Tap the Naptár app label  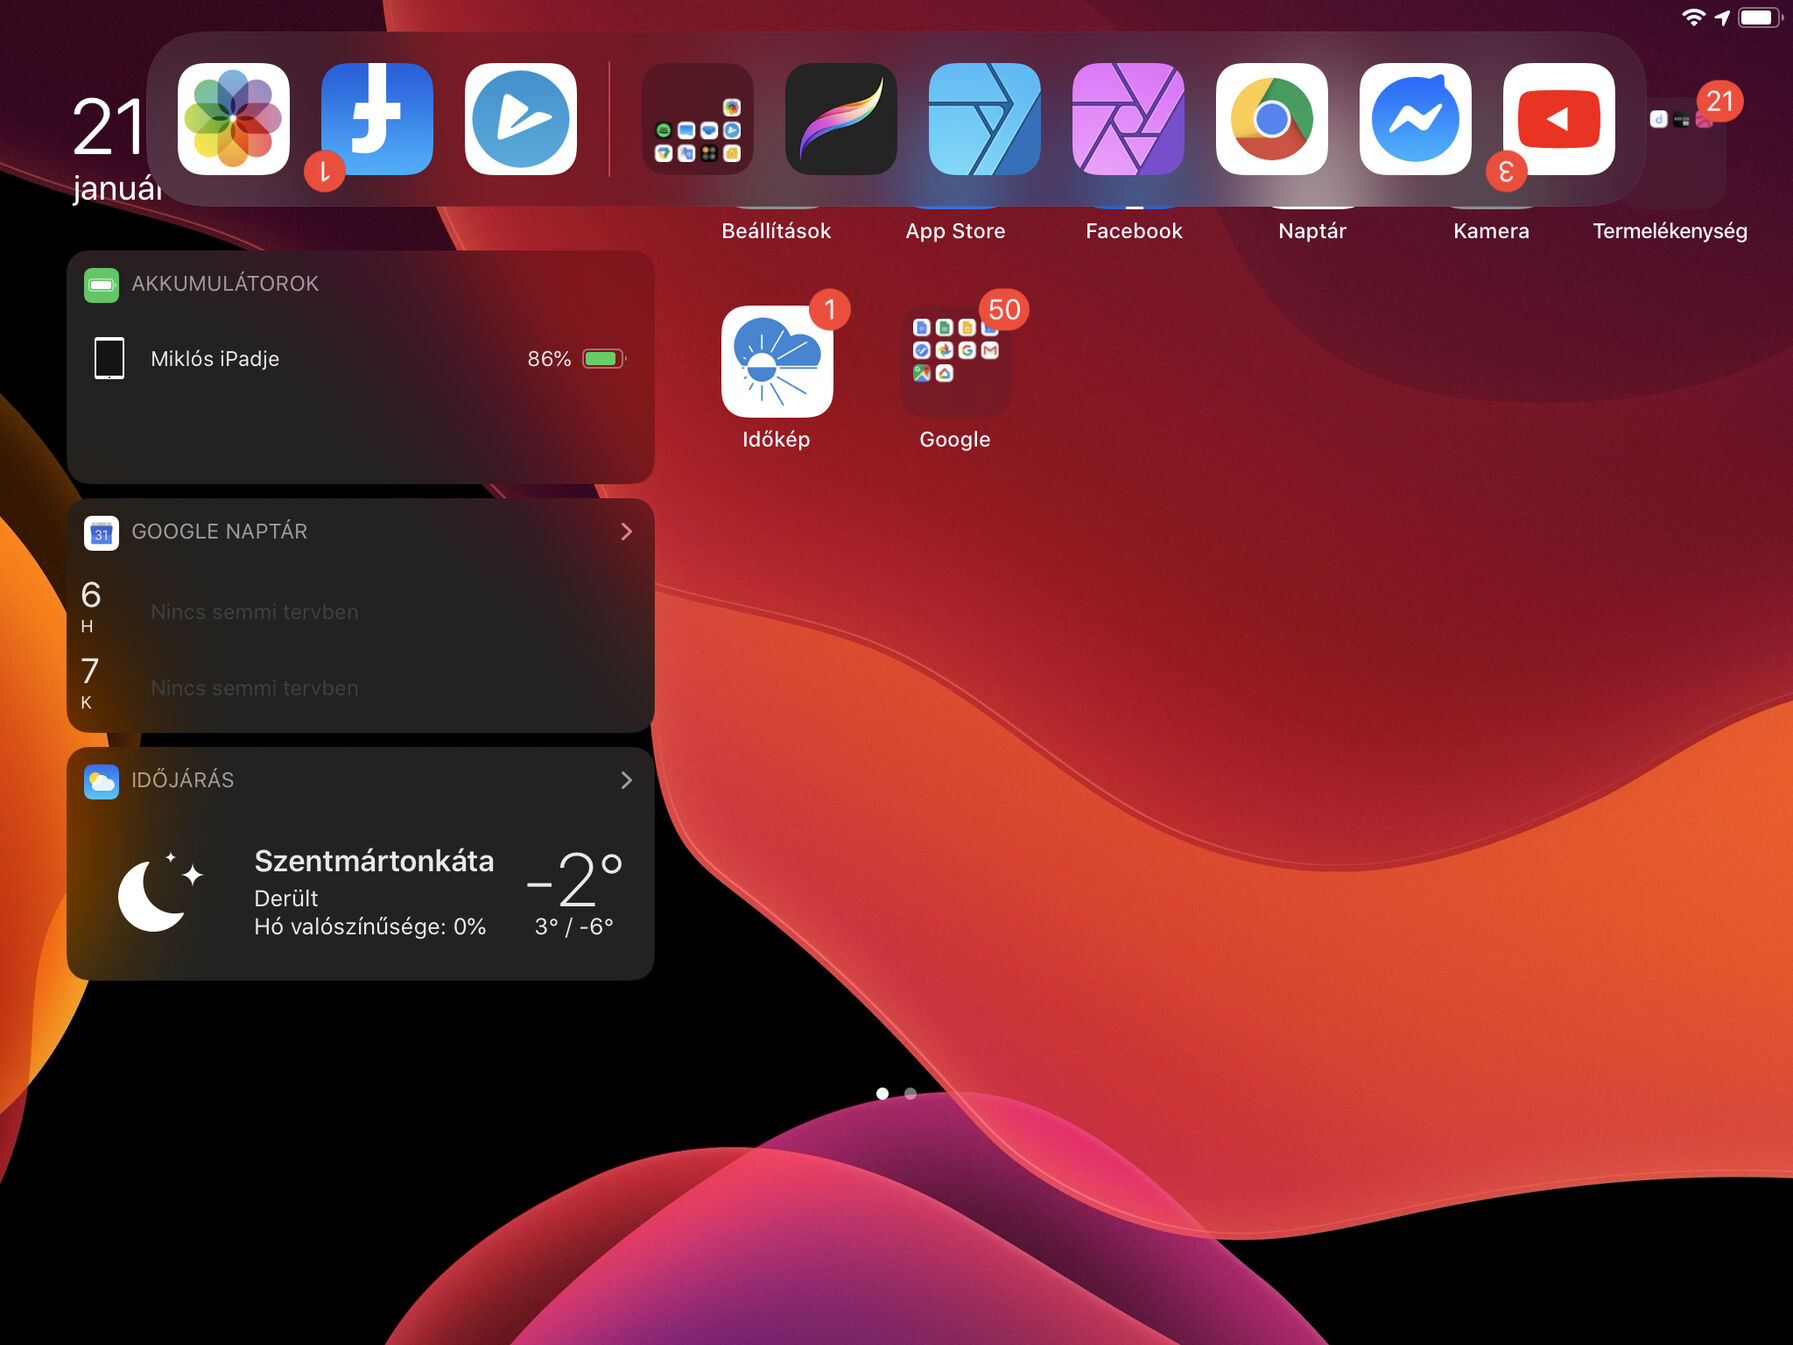tap(1312, 231)
